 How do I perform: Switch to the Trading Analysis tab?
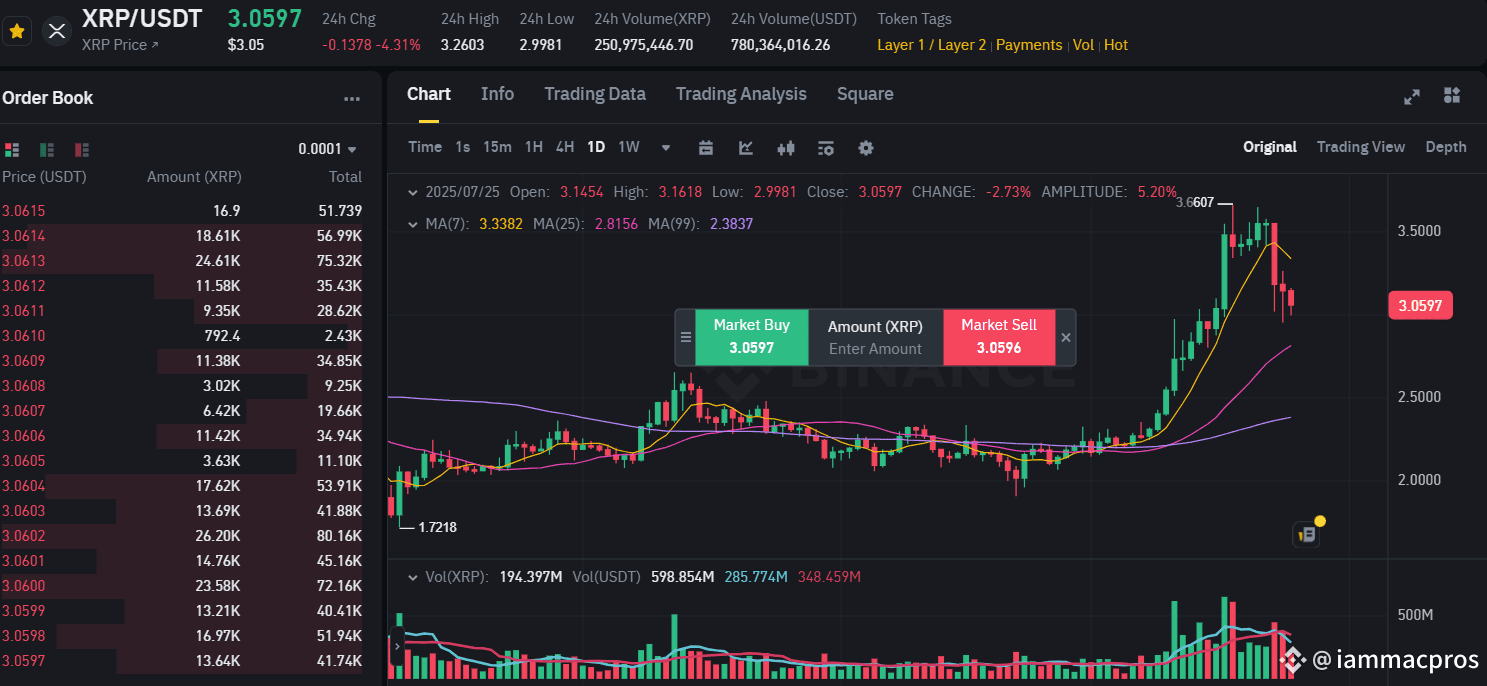741,94
